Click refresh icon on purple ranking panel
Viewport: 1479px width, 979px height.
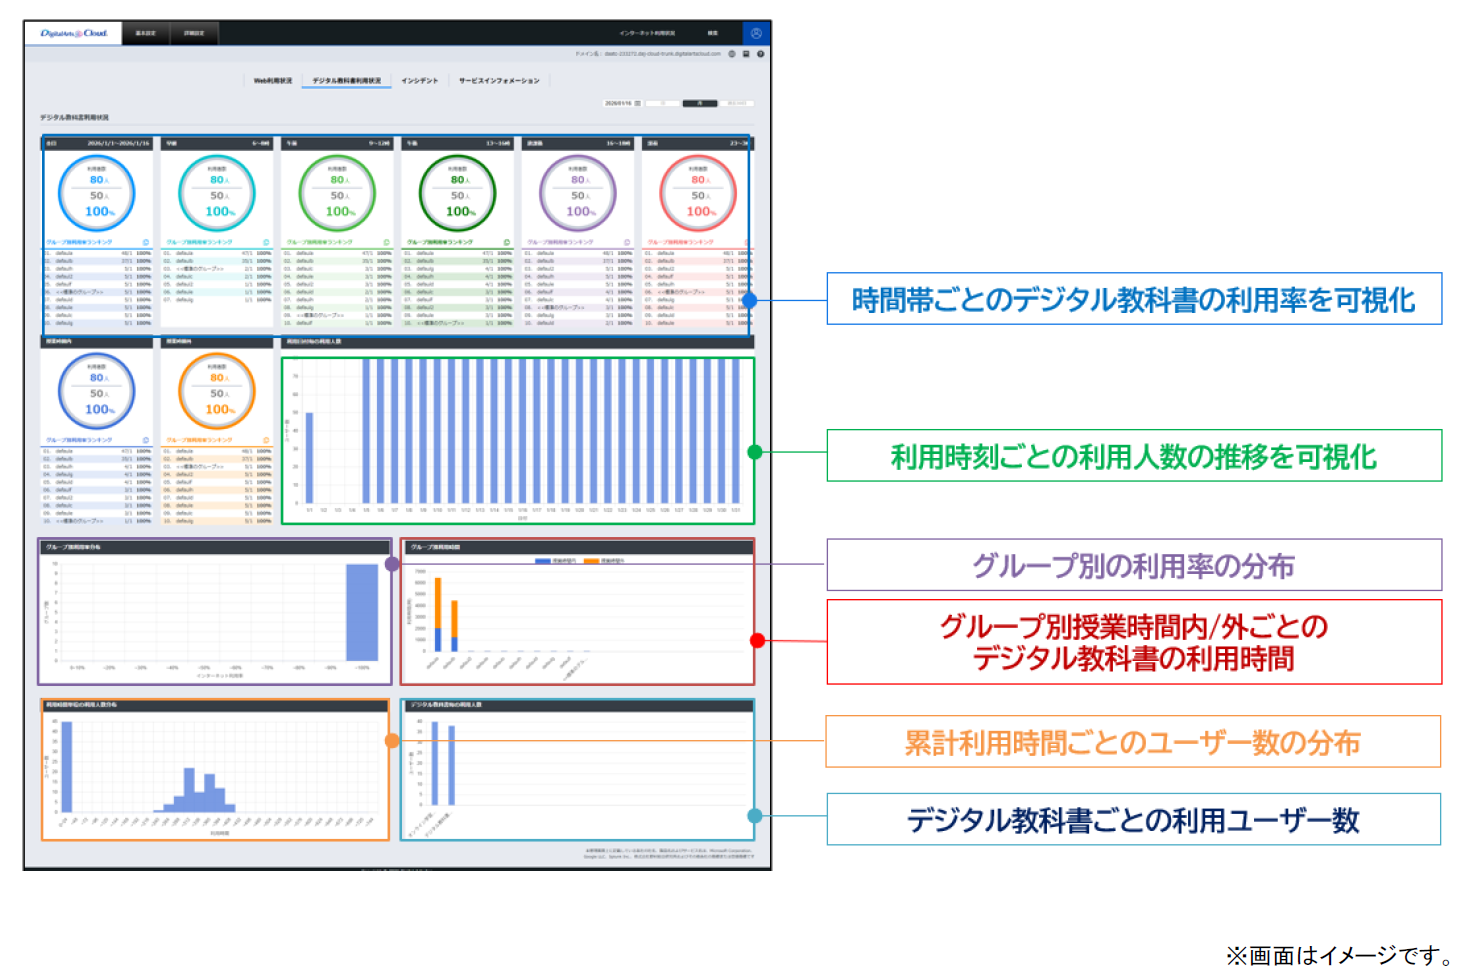(627, 242)
